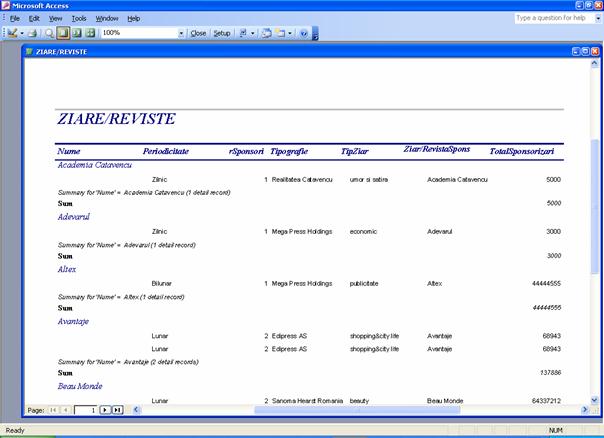604x438 pixels.
Task: Jump to last page navigation arrow
Action: (x=117, y=410)
